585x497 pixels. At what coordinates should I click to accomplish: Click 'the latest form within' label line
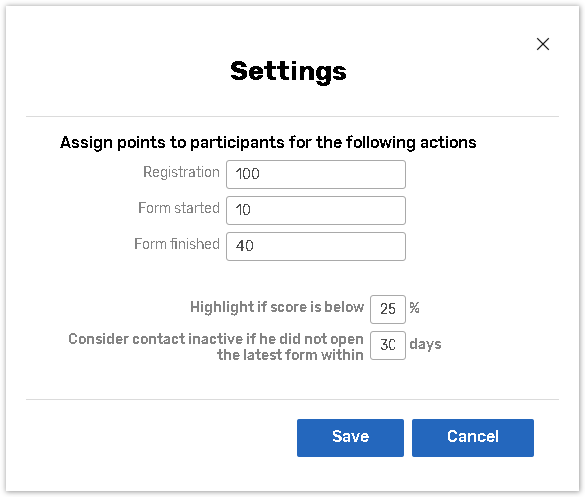(x=290, y=355)
